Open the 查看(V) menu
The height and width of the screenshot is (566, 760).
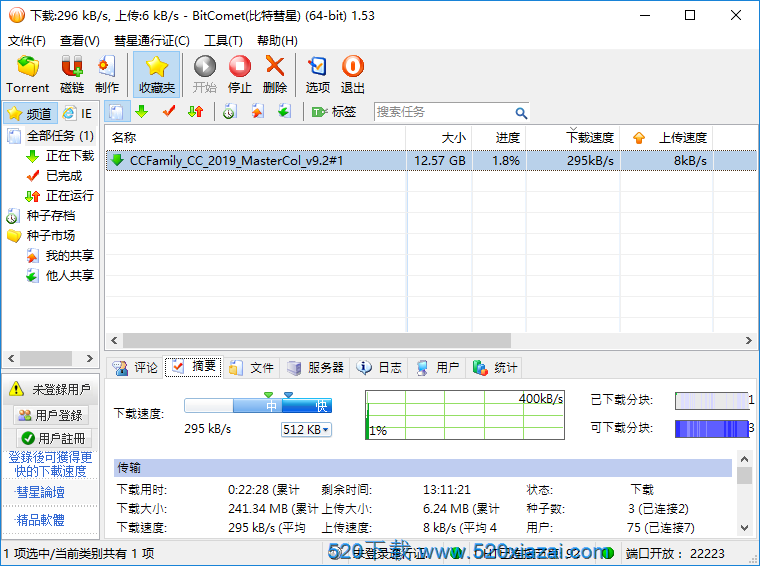point(79,41)
